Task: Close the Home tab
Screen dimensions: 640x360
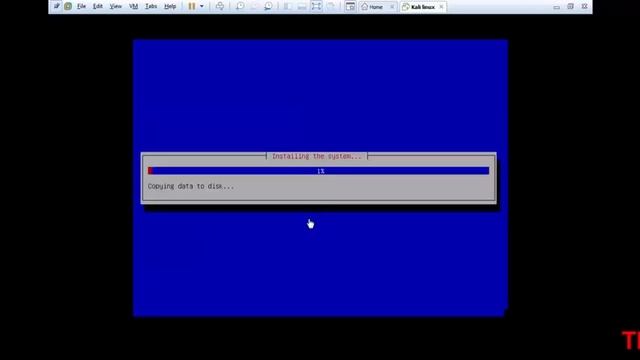Action: tap(392, 7)
